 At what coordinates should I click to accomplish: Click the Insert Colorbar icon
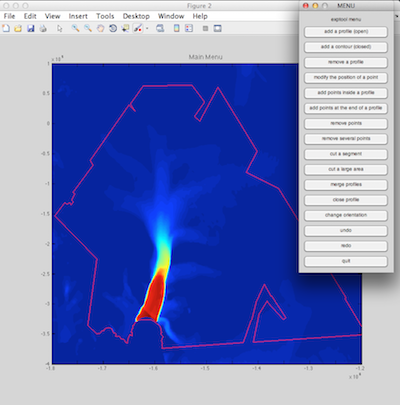point(177,29)
